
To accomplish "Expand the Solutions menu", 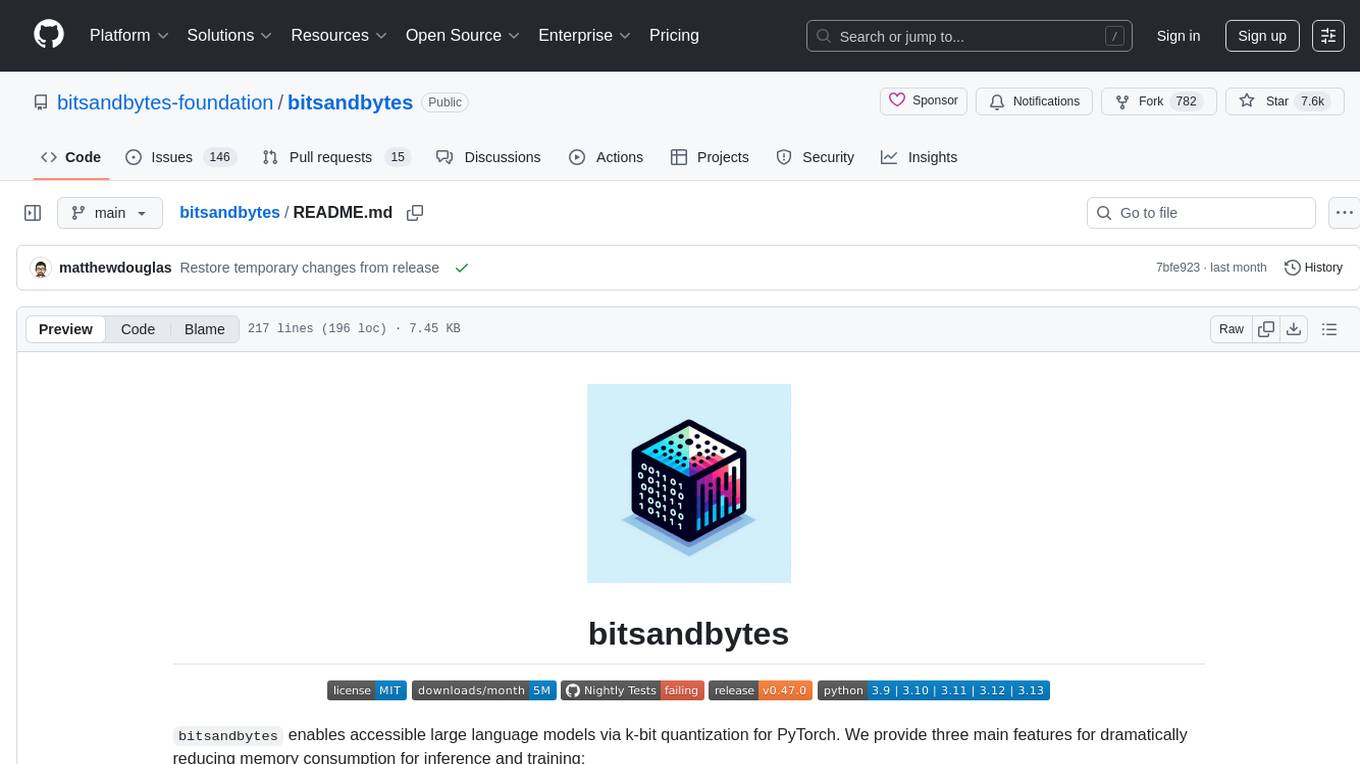I will tap(230, 35).
